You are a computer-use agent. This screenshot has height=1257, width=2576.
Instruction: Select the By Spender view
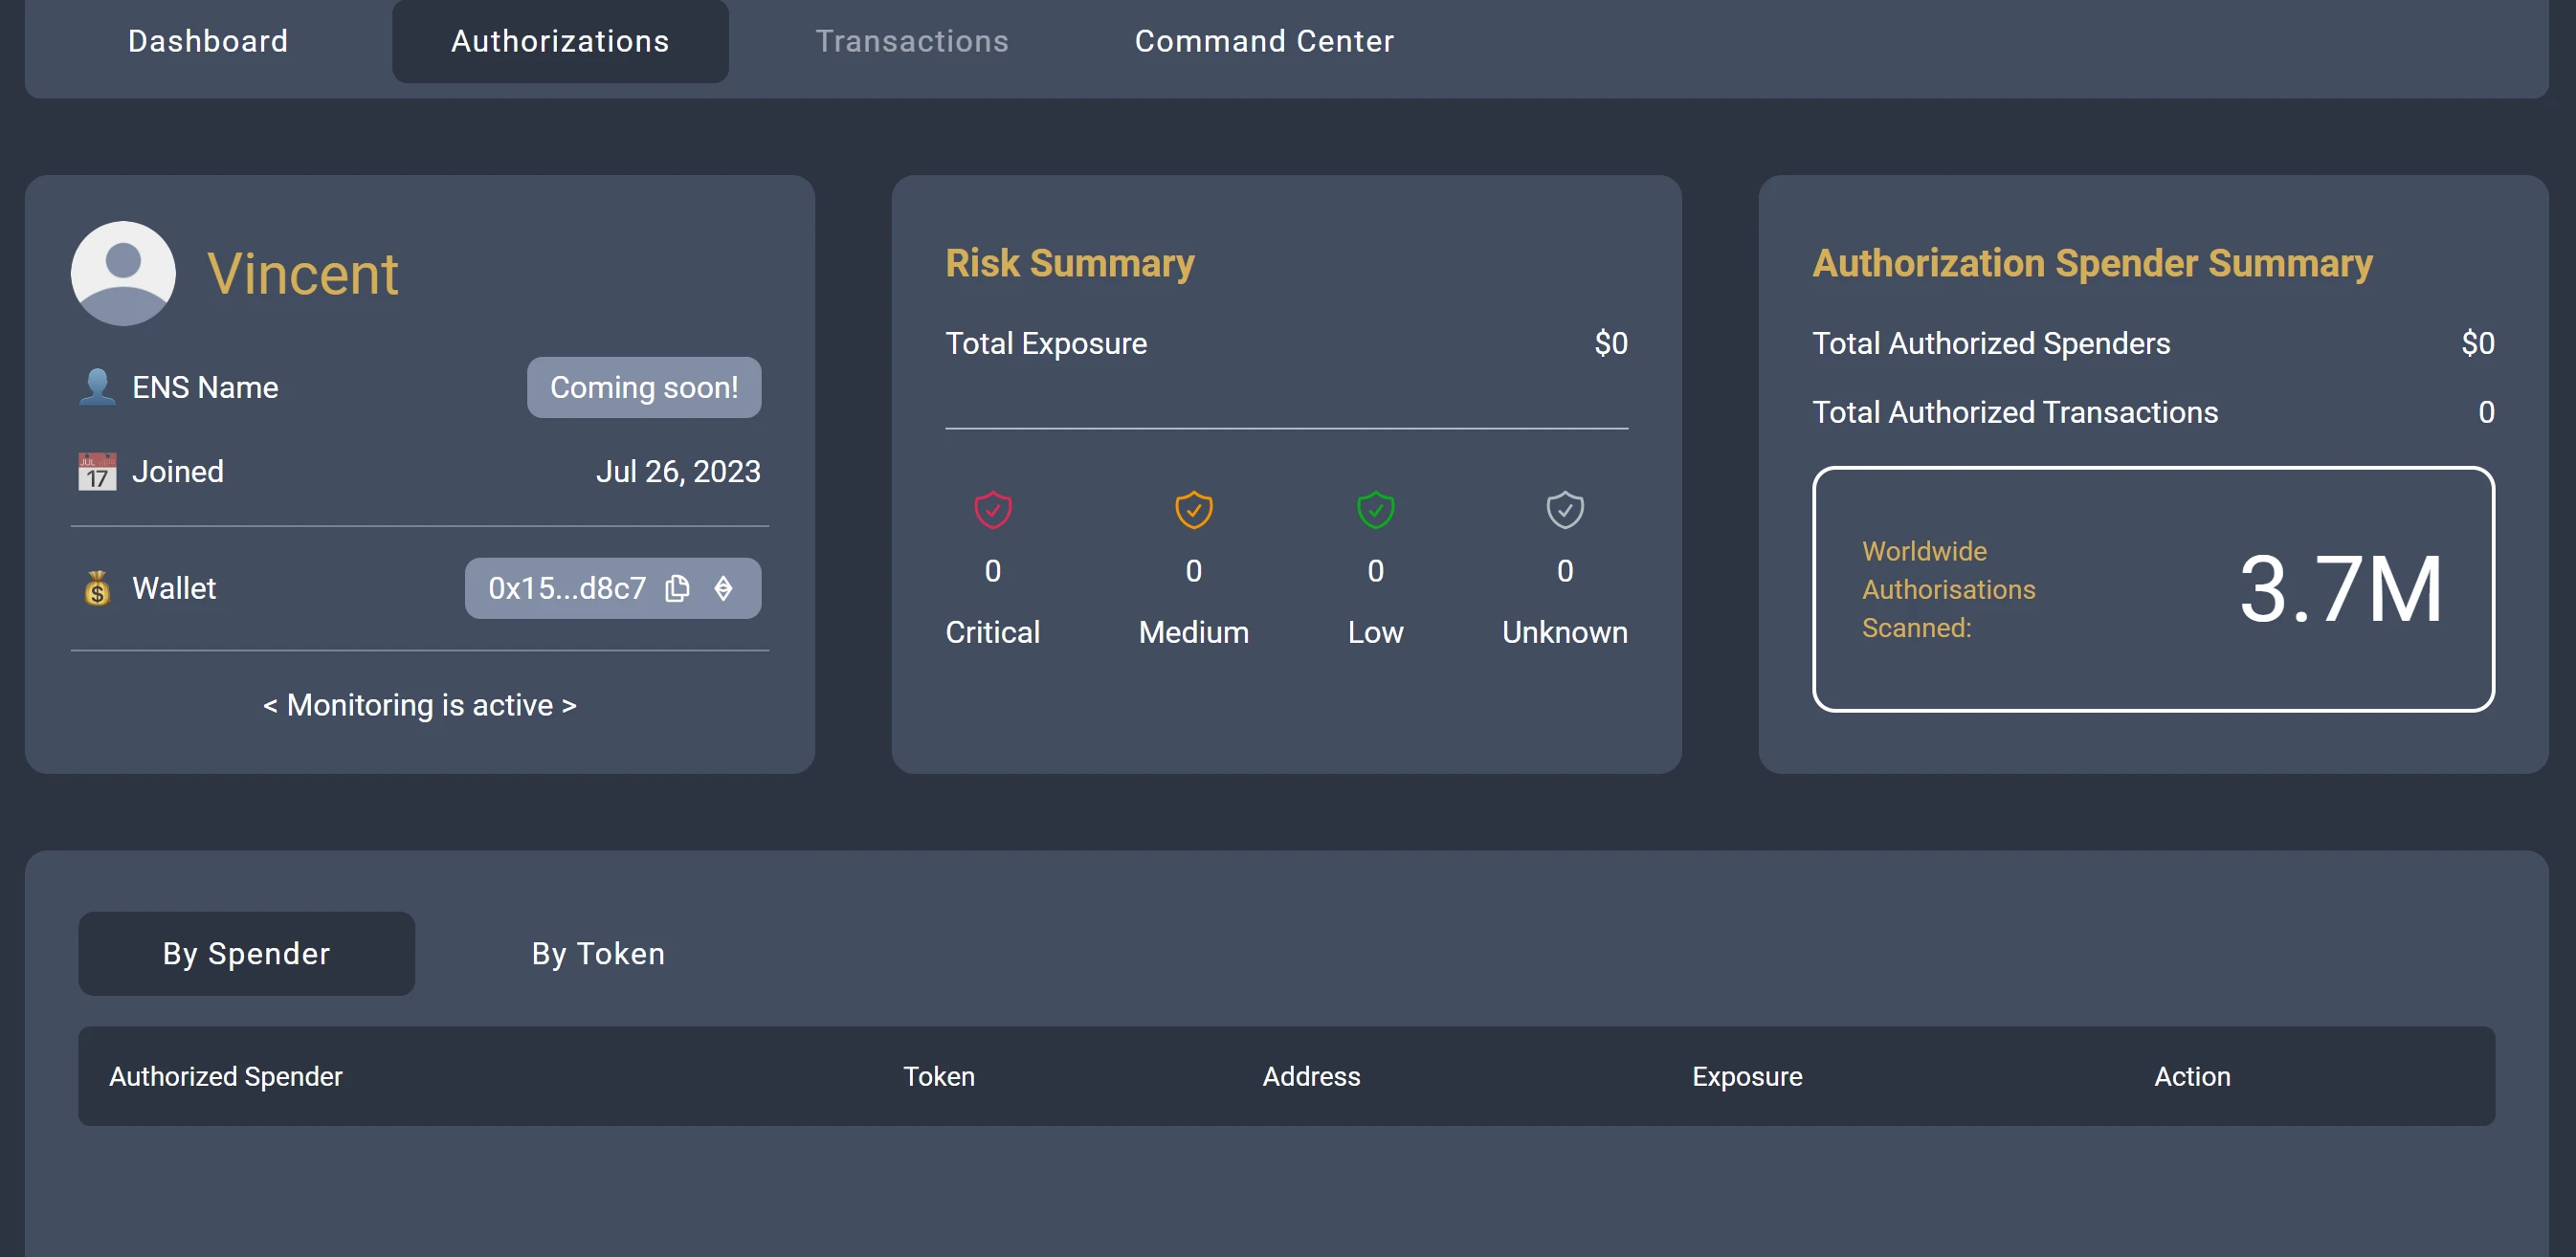pos(246,953)
